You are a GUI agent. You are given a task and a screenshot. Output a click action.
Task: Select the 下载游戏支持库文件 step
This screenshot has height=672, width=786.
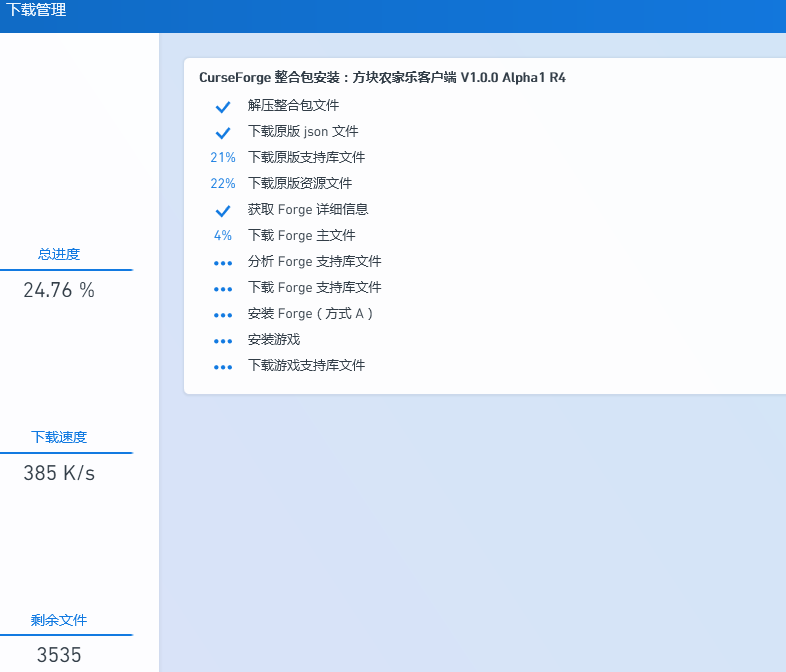[306, 366]
